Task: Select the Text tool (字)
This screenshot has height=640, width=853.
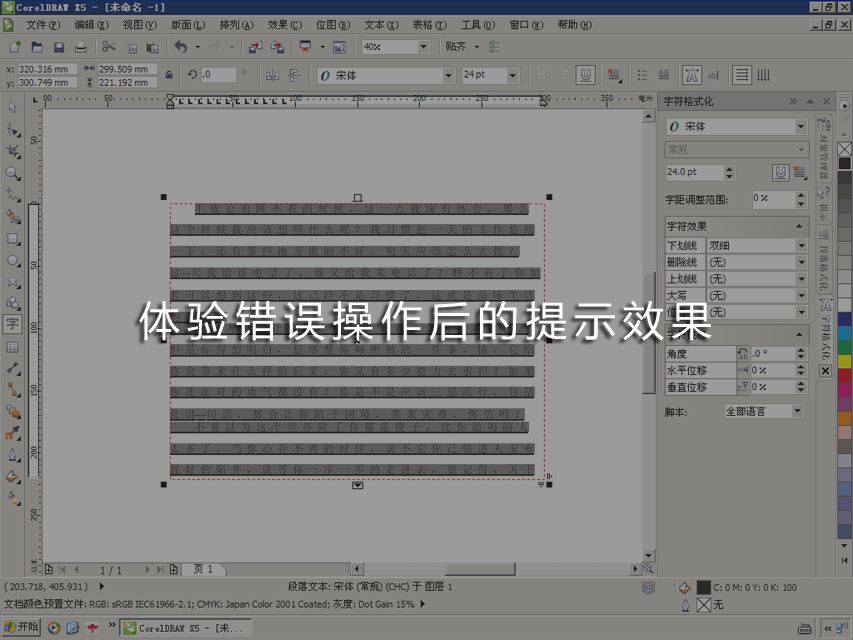Action: click(x=13, y=324)
